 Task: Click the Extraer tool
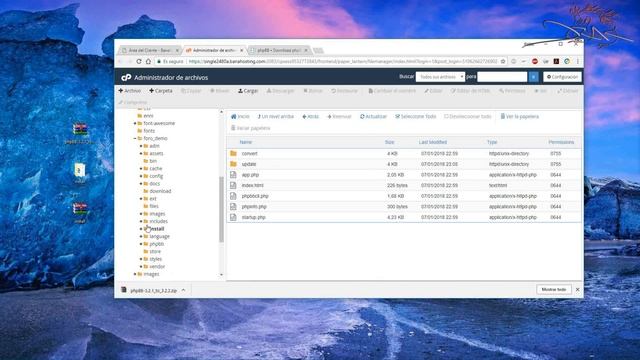click(x=567, y=91)
